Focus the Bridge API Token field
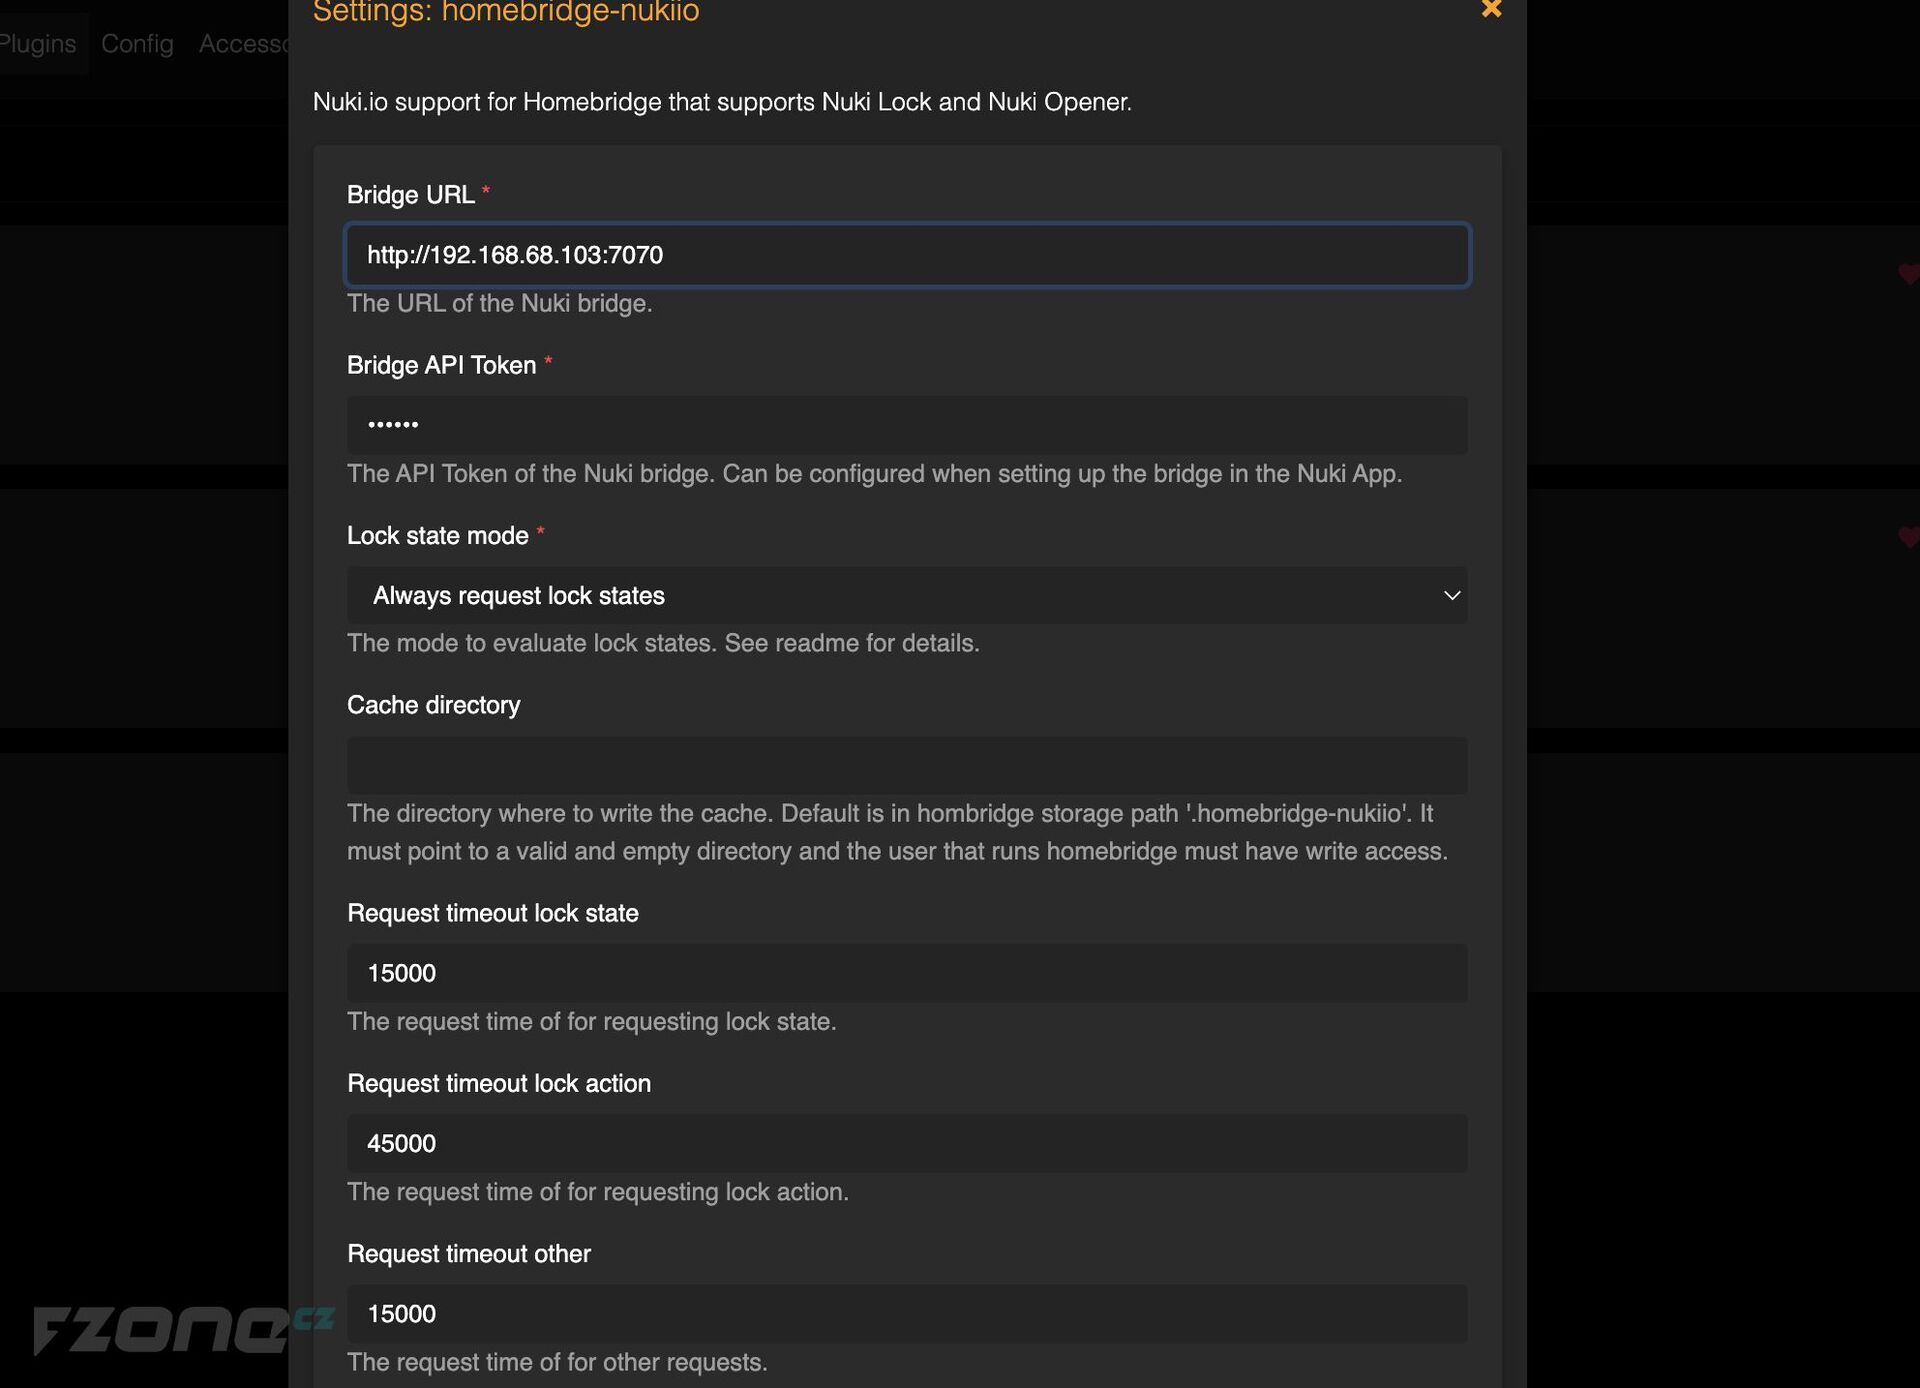Screen dimensions: 1920x1388 [x=907, y=425]
